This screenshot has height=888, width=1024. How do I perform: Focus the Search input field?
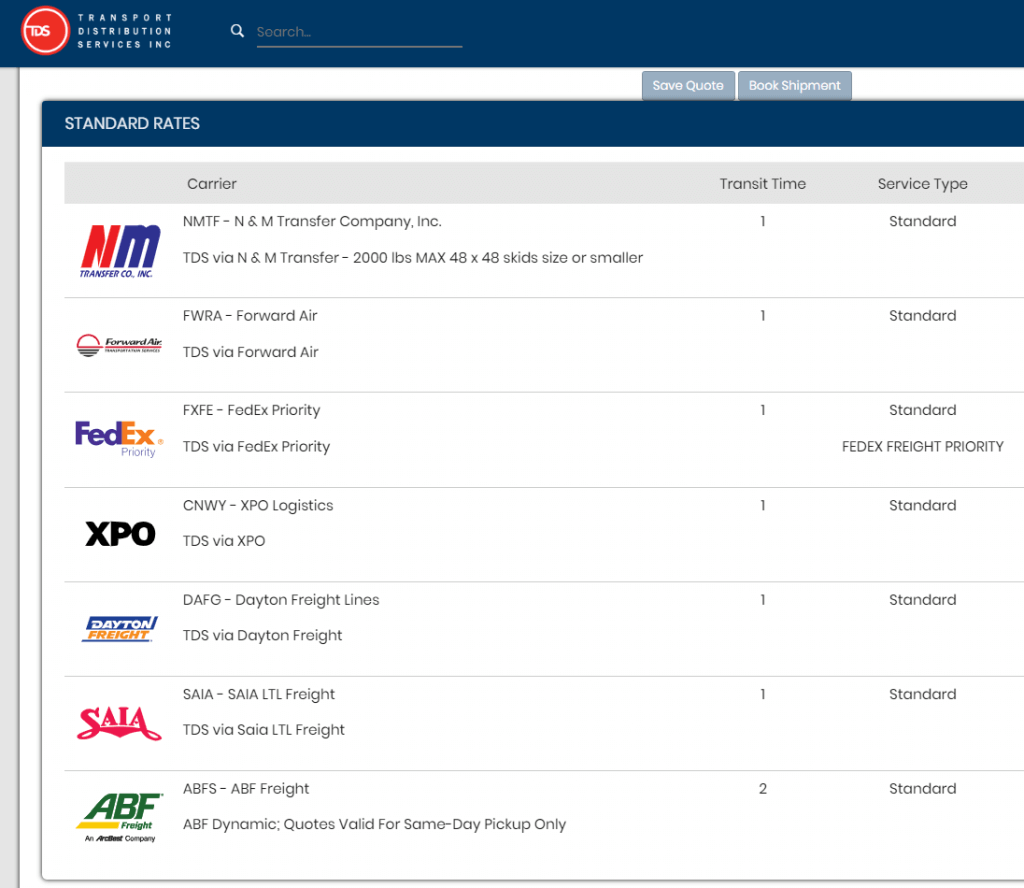[x=359, y=32]
